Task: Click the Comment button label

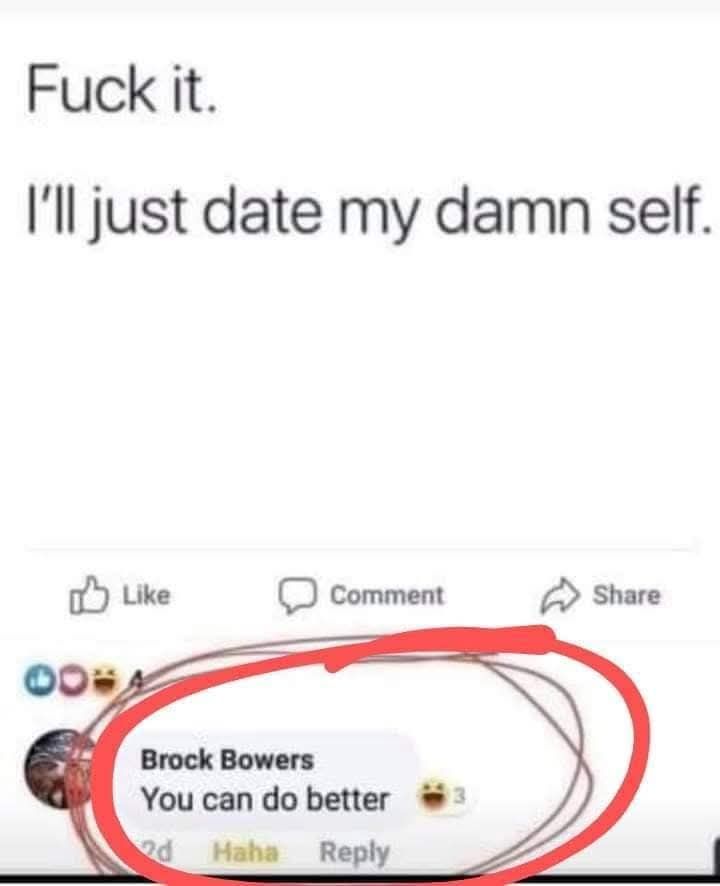Action: (x=387, y=596)
